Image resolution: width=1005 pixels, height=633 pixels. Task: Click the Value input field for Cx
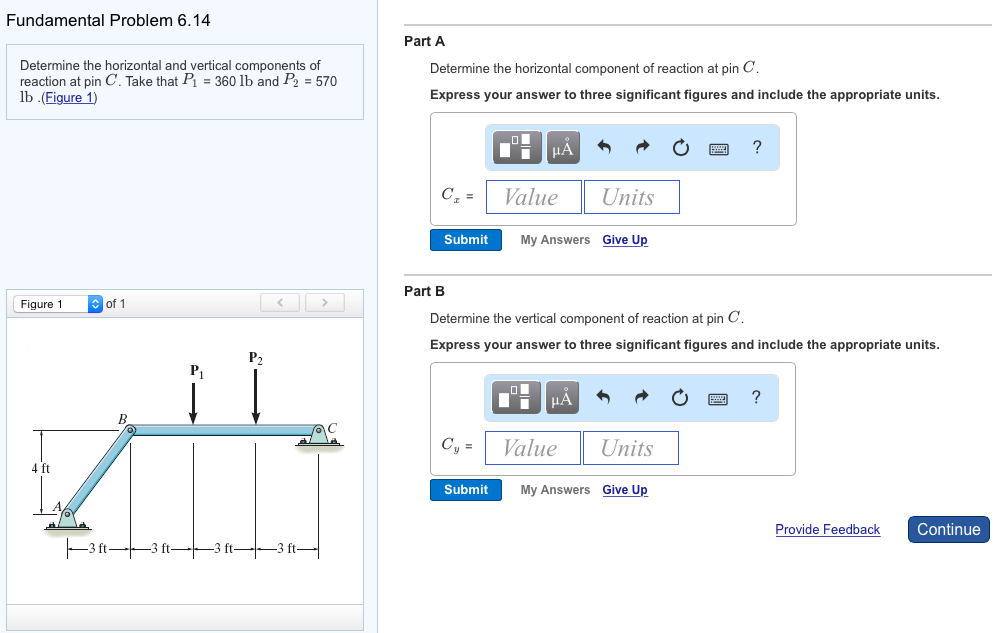tap(533, 196)
